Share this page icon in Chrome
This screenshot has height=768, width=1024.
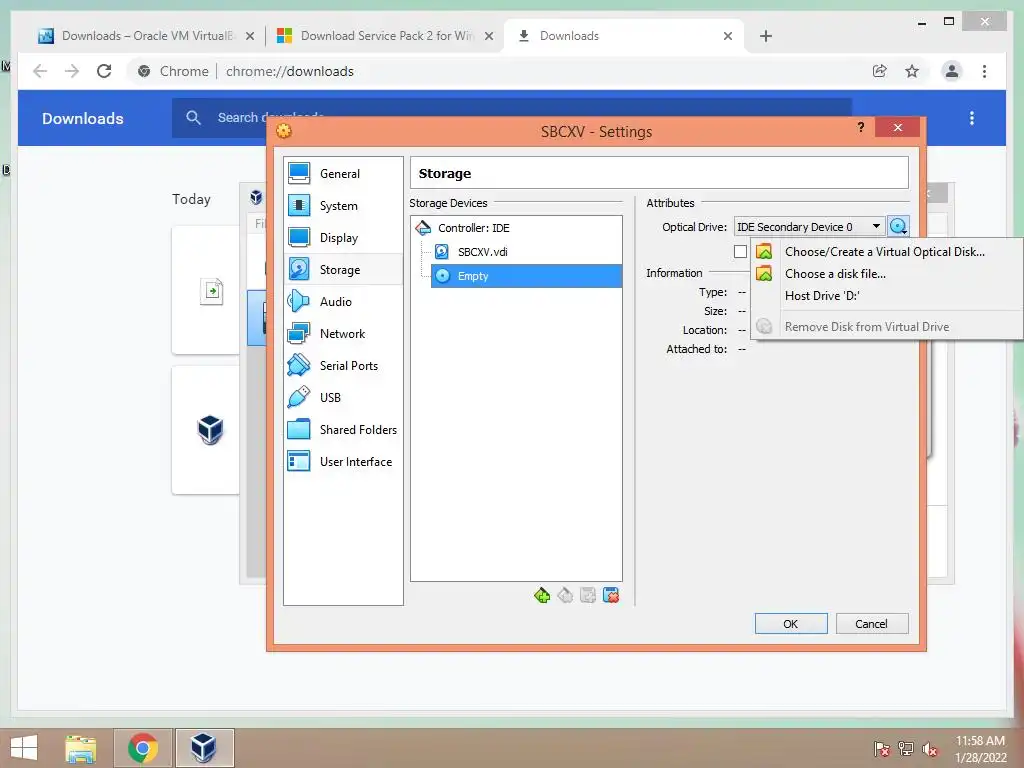880,71
